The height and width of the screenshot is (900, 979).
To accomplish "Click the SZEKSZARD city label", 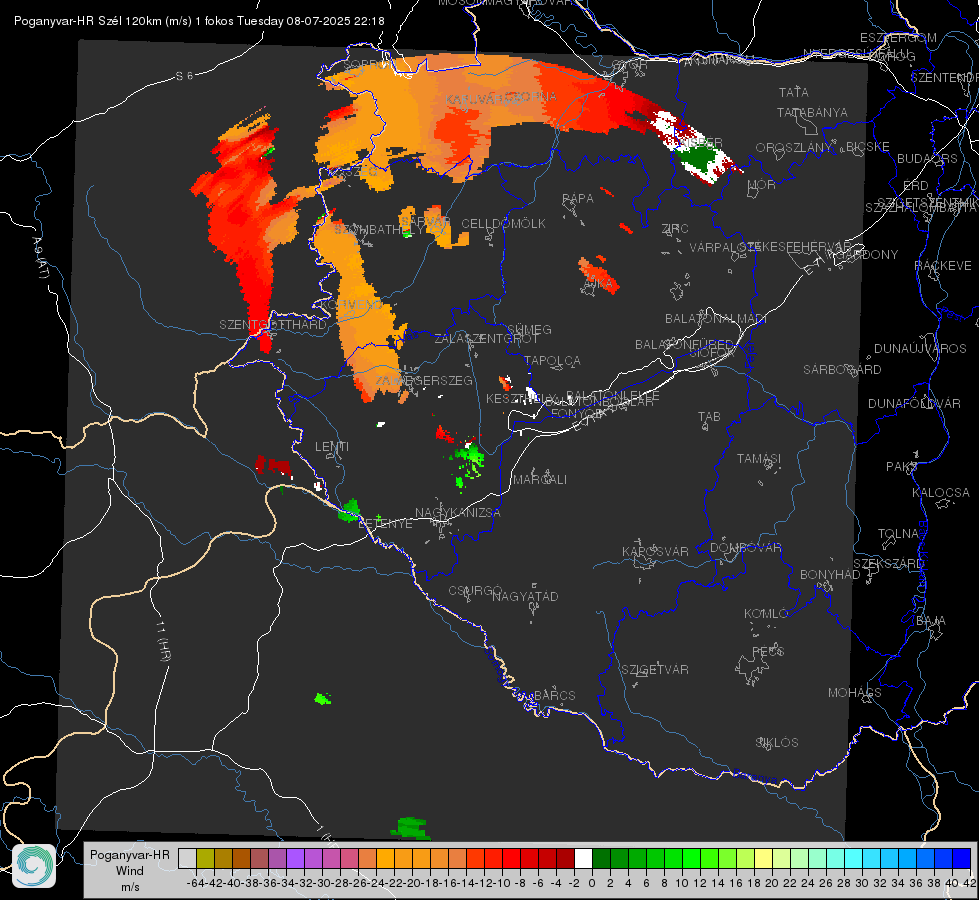I will click(x=888, y=563).
